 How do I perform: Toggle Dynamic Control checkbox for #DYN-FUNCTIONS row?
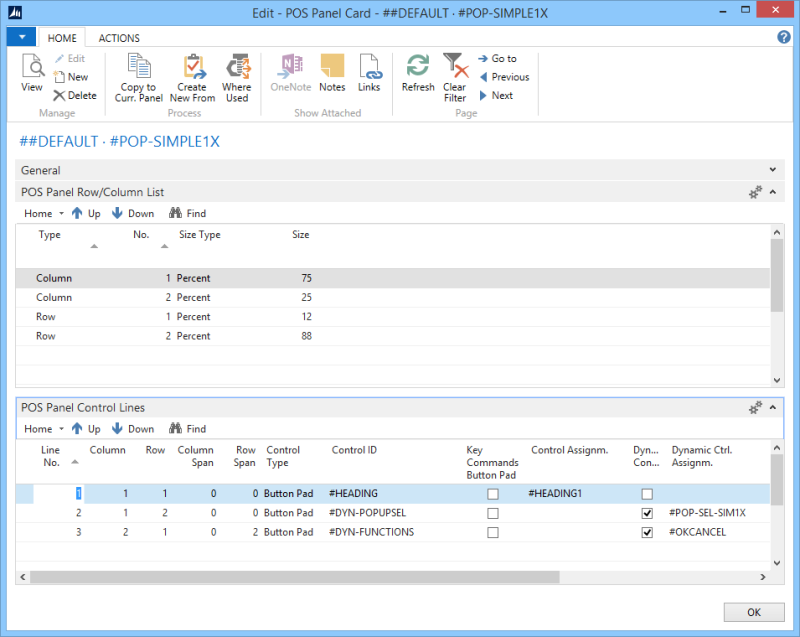point(647,532)
